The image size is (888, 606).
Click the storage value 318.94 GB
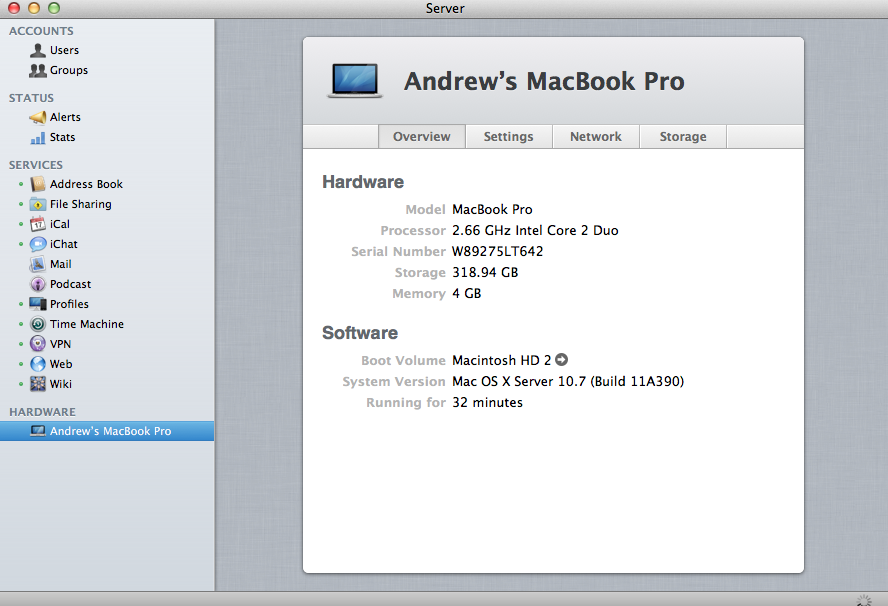[x=485, y=272]
